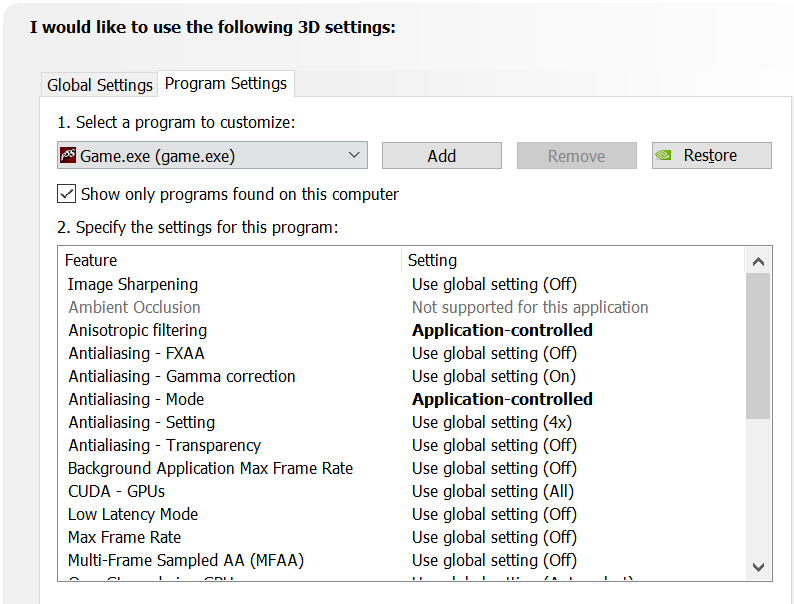This screenshot has height=604, width=794.
Task: Switch to the Global Settings tab
Action: coord(100,85)
